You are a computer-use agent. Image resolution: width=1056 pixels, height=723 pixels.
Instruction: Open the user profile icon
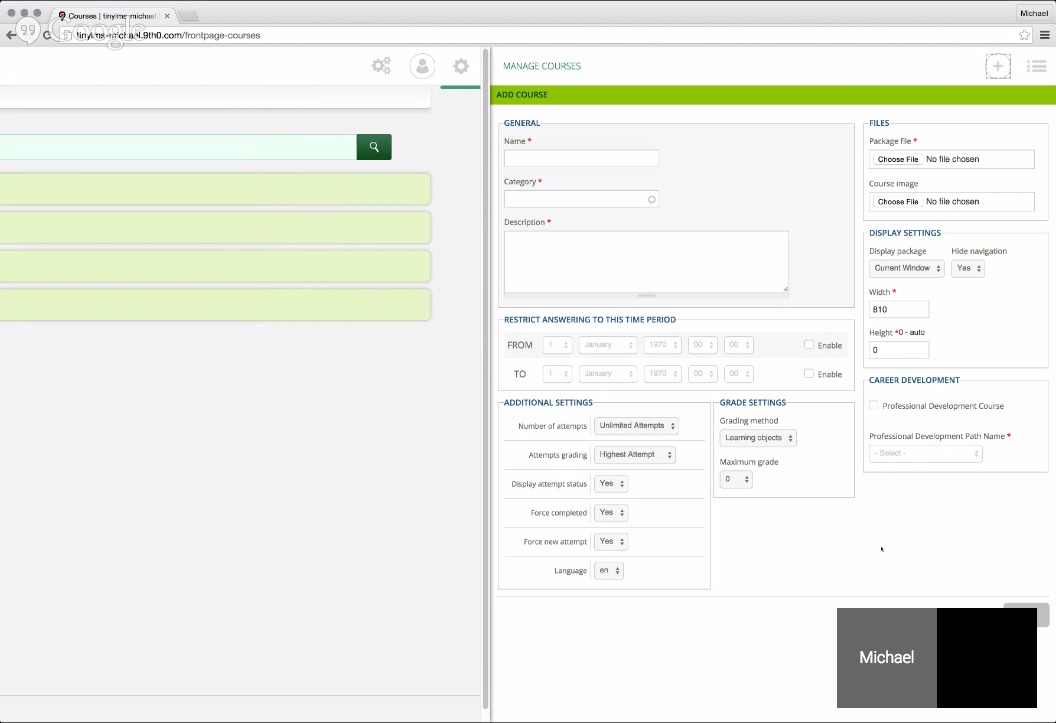422,66
